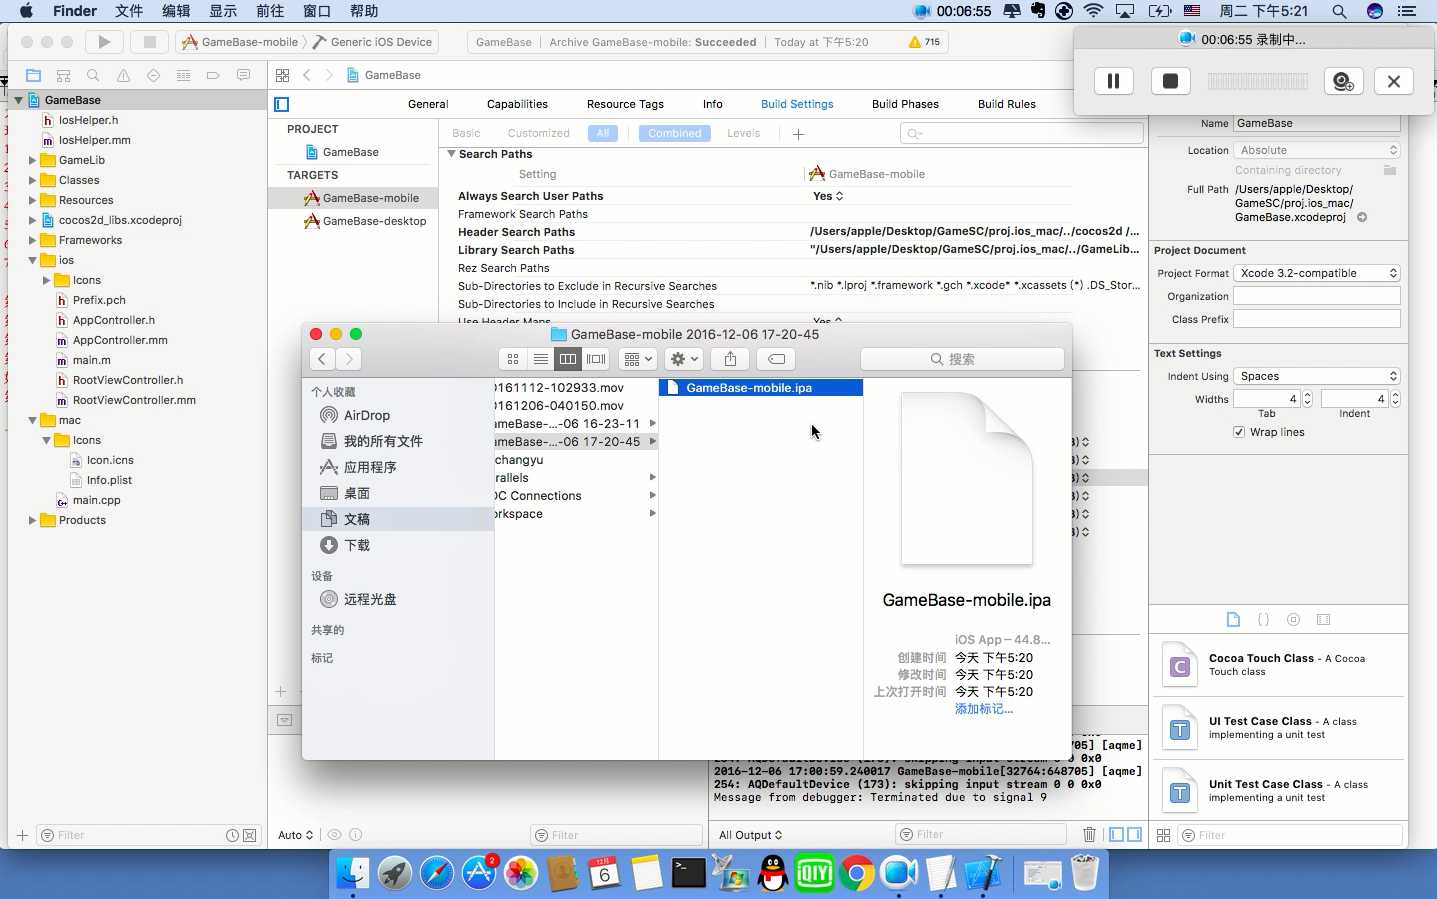Switch Finder to icon view
The width and height of the screenshot is (1437, 899).
click(x=513, y=359)
